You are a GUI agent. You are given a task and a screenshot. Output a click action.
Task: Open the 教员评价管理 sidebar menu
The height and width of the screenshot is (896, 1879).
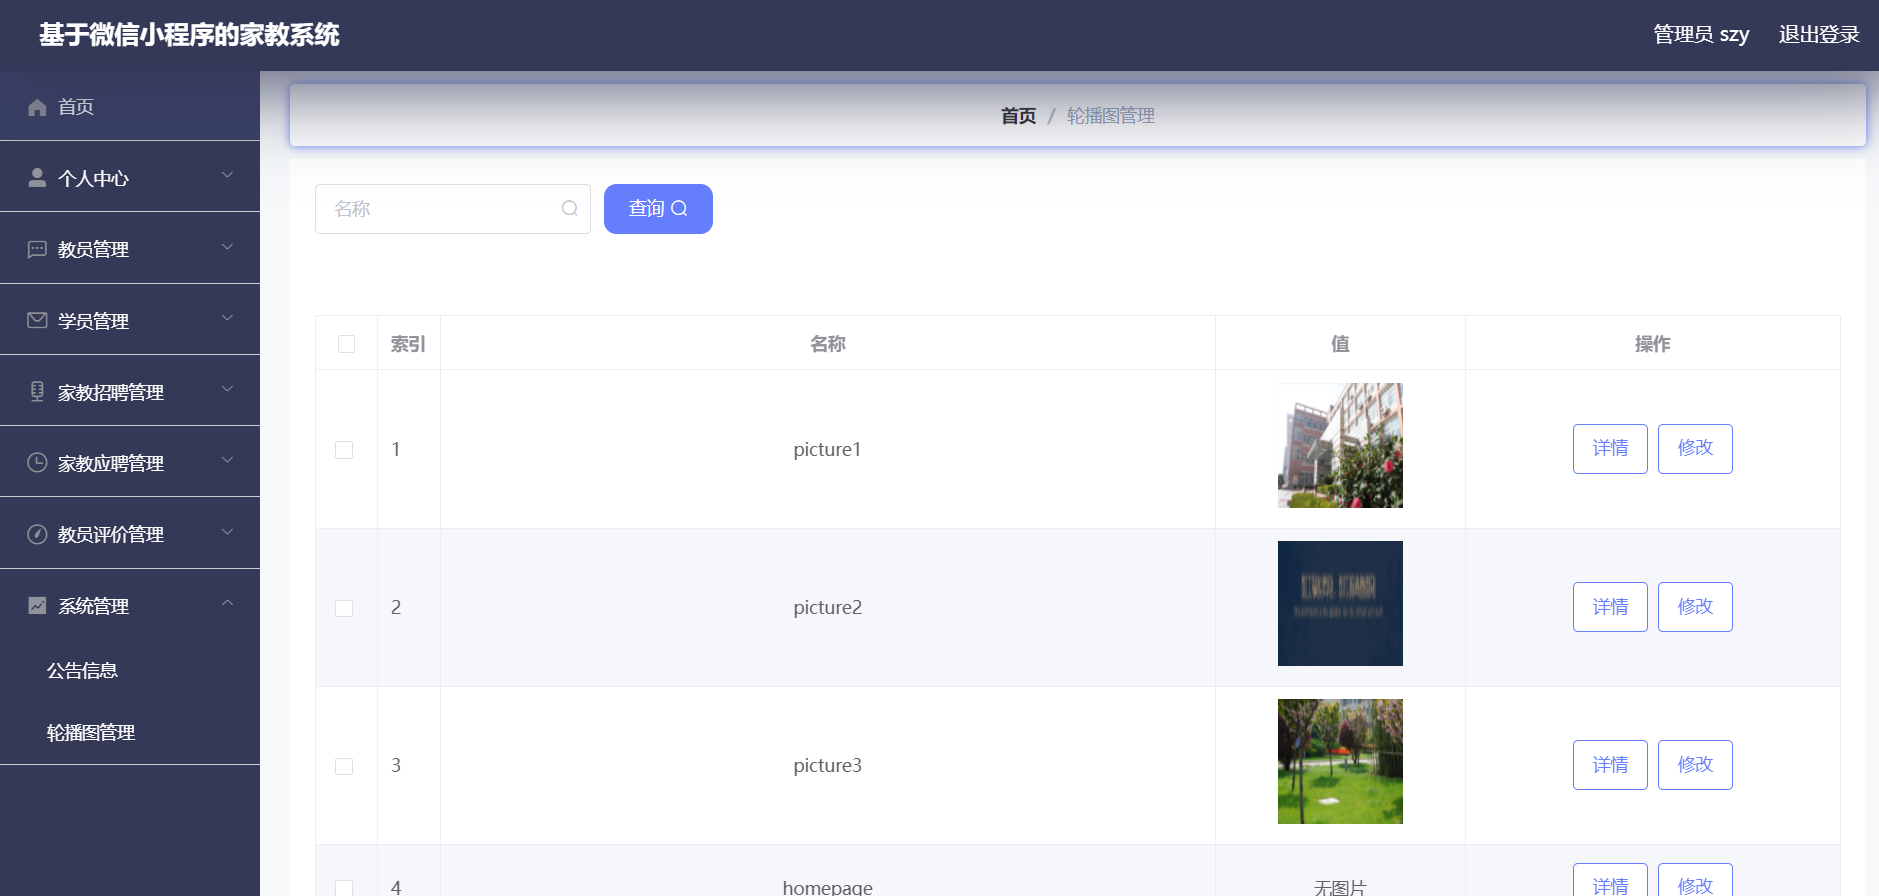pyautogui.click(x=130, y=534)
